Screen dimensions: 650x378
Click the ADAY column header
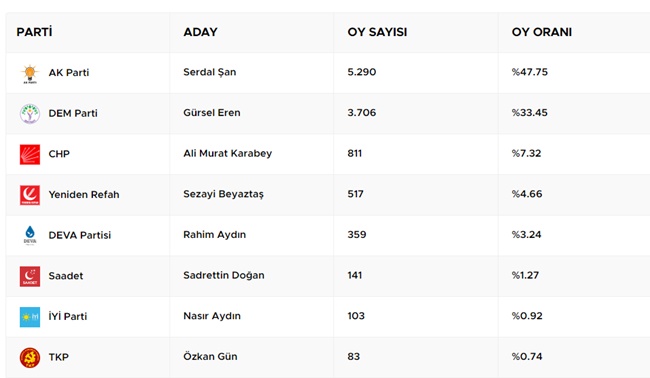point(200,32)
